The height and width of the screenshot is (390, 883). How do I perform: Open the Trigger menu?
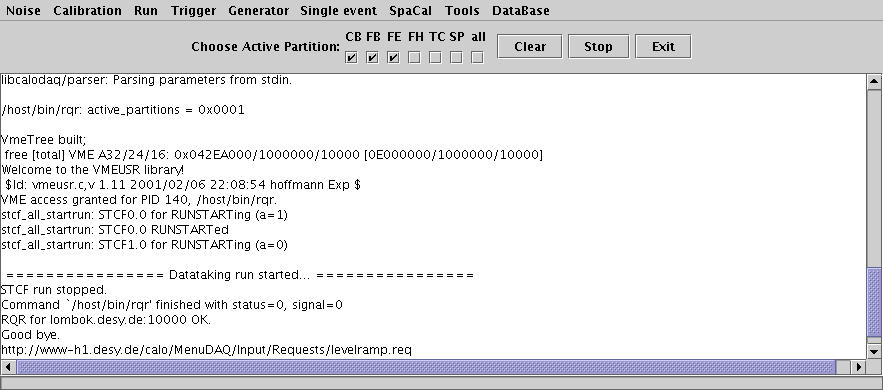(193, 11)
